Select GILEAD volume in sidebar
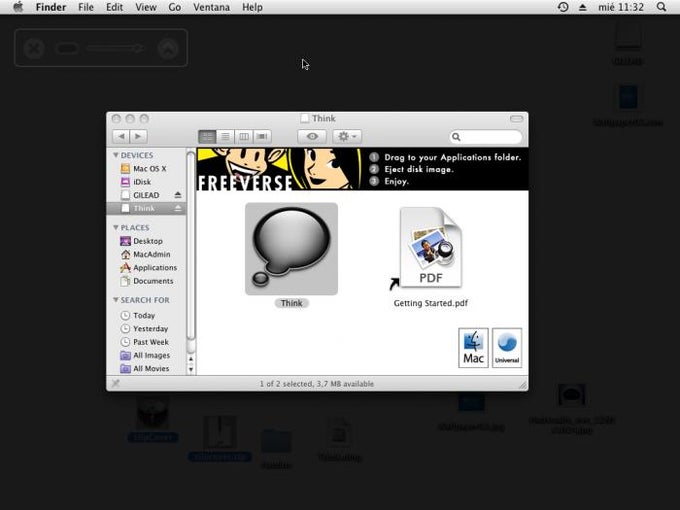The height and width of the screenshot is (510, 680). click(x=146, y=195)
